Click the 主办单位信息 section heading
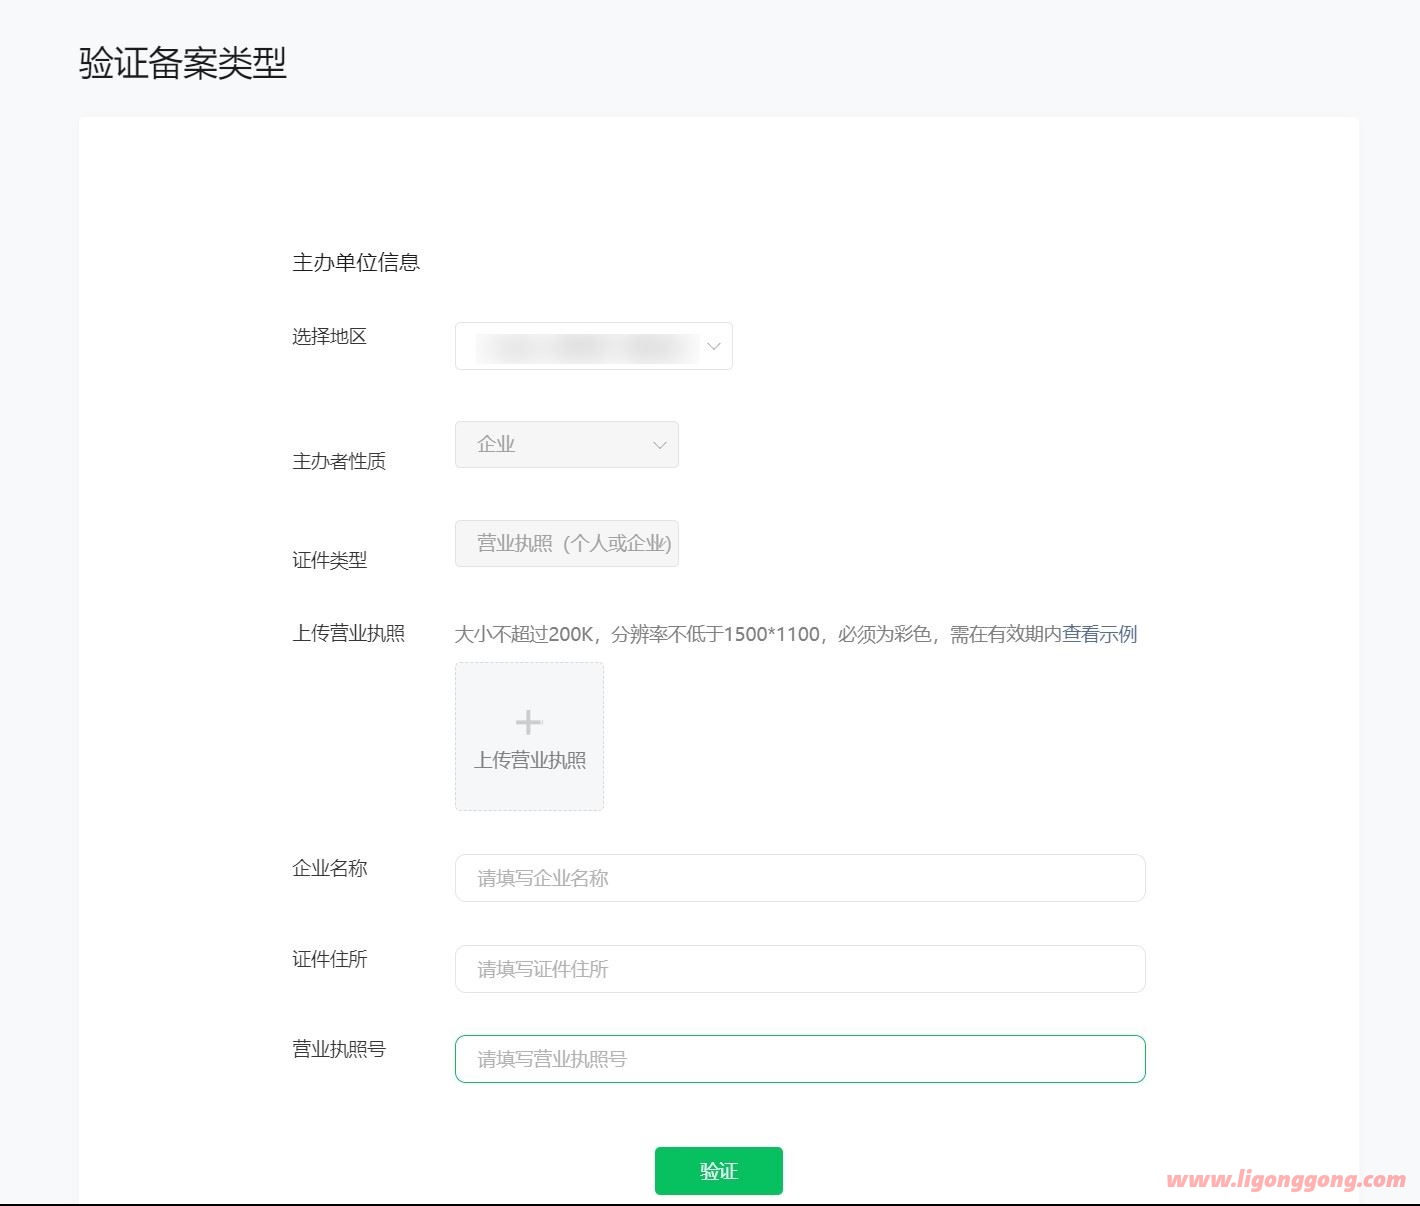 (x=356, y=262)
